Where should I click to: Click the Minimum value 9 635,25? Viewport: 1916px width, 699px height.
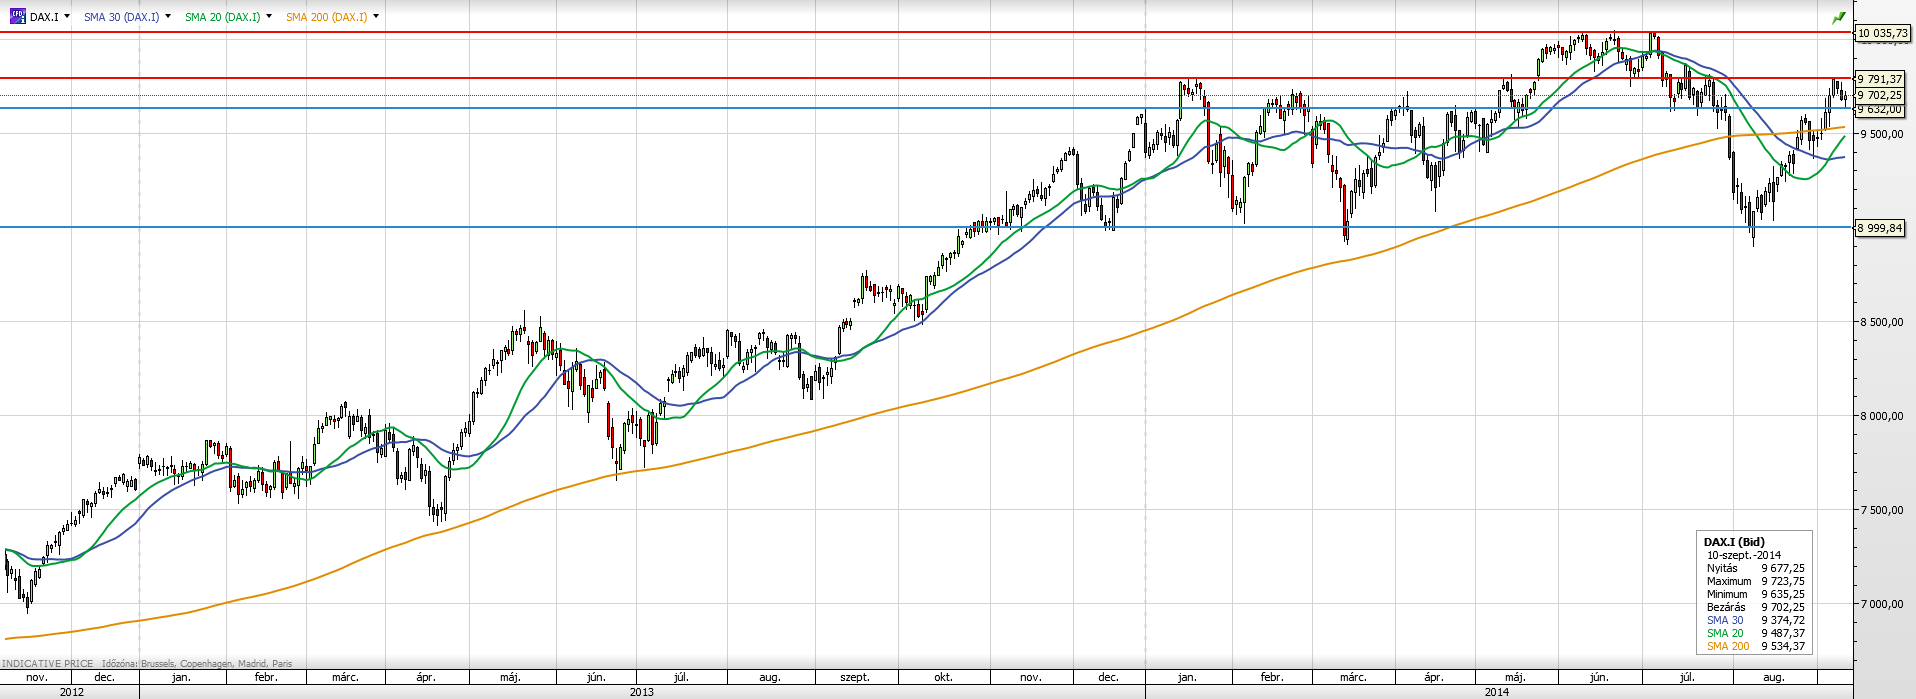coord(1783,594)
